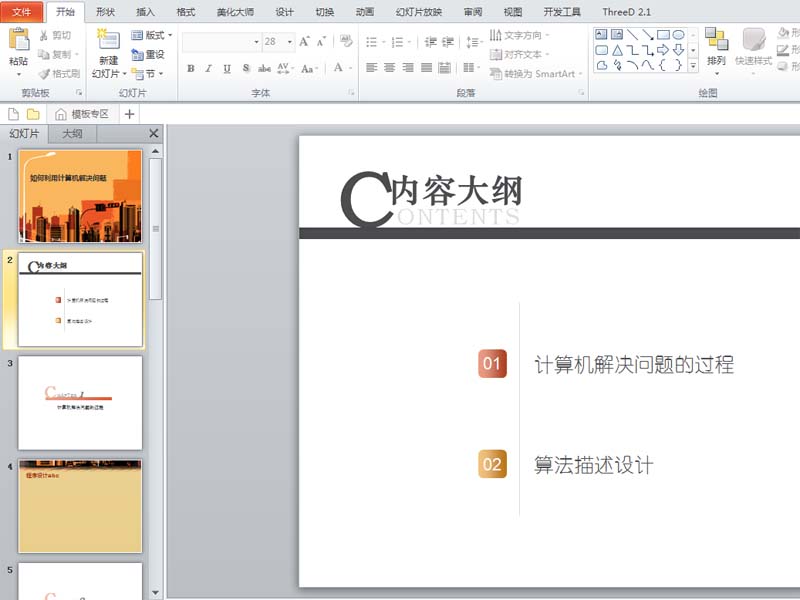This screenshot has width=800, height=600.
Task: Close the slide thumbnail pane
Action: (x=154, y=134)
